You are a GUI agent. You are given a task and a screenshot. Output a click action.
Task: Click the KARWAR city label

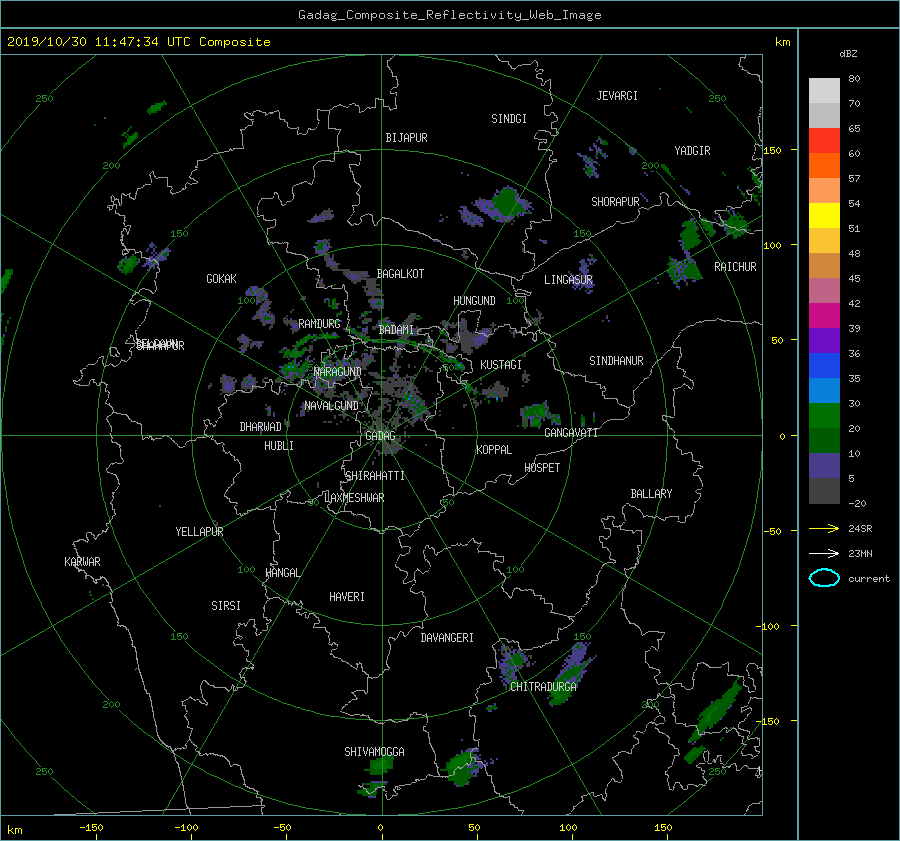(x=82, y=562)
